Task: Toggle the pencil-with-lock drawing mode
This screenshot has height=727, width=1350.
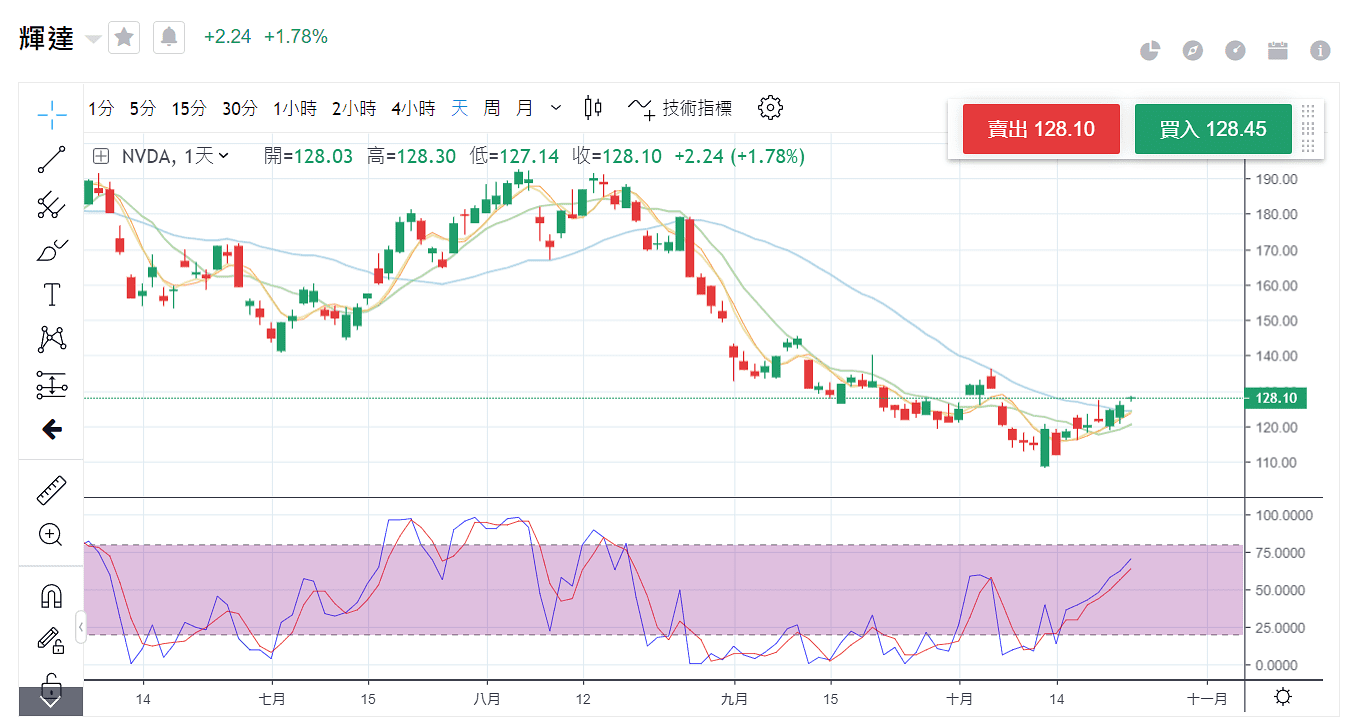Action: tap(51, 640)
